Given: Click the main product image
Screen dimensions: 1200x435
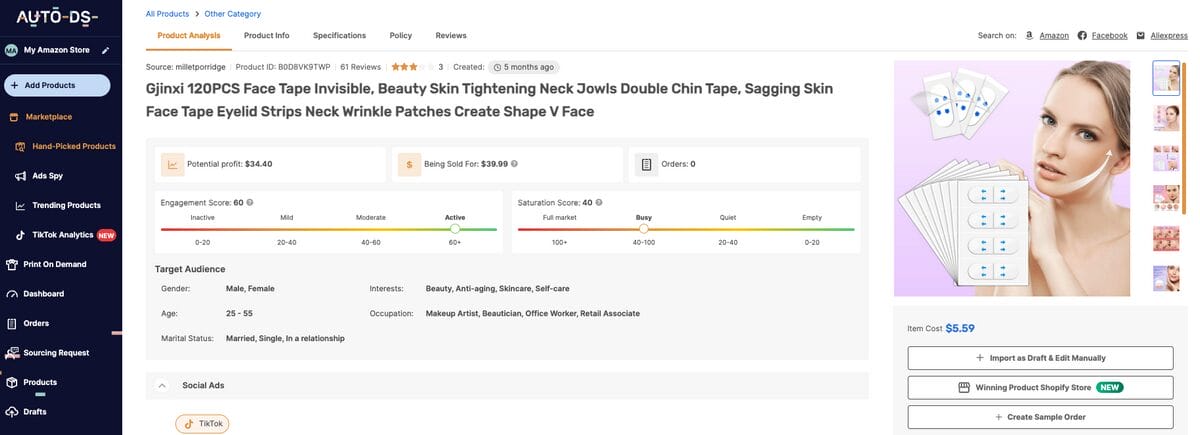Looking at the screenshot, I should 1012,179.
